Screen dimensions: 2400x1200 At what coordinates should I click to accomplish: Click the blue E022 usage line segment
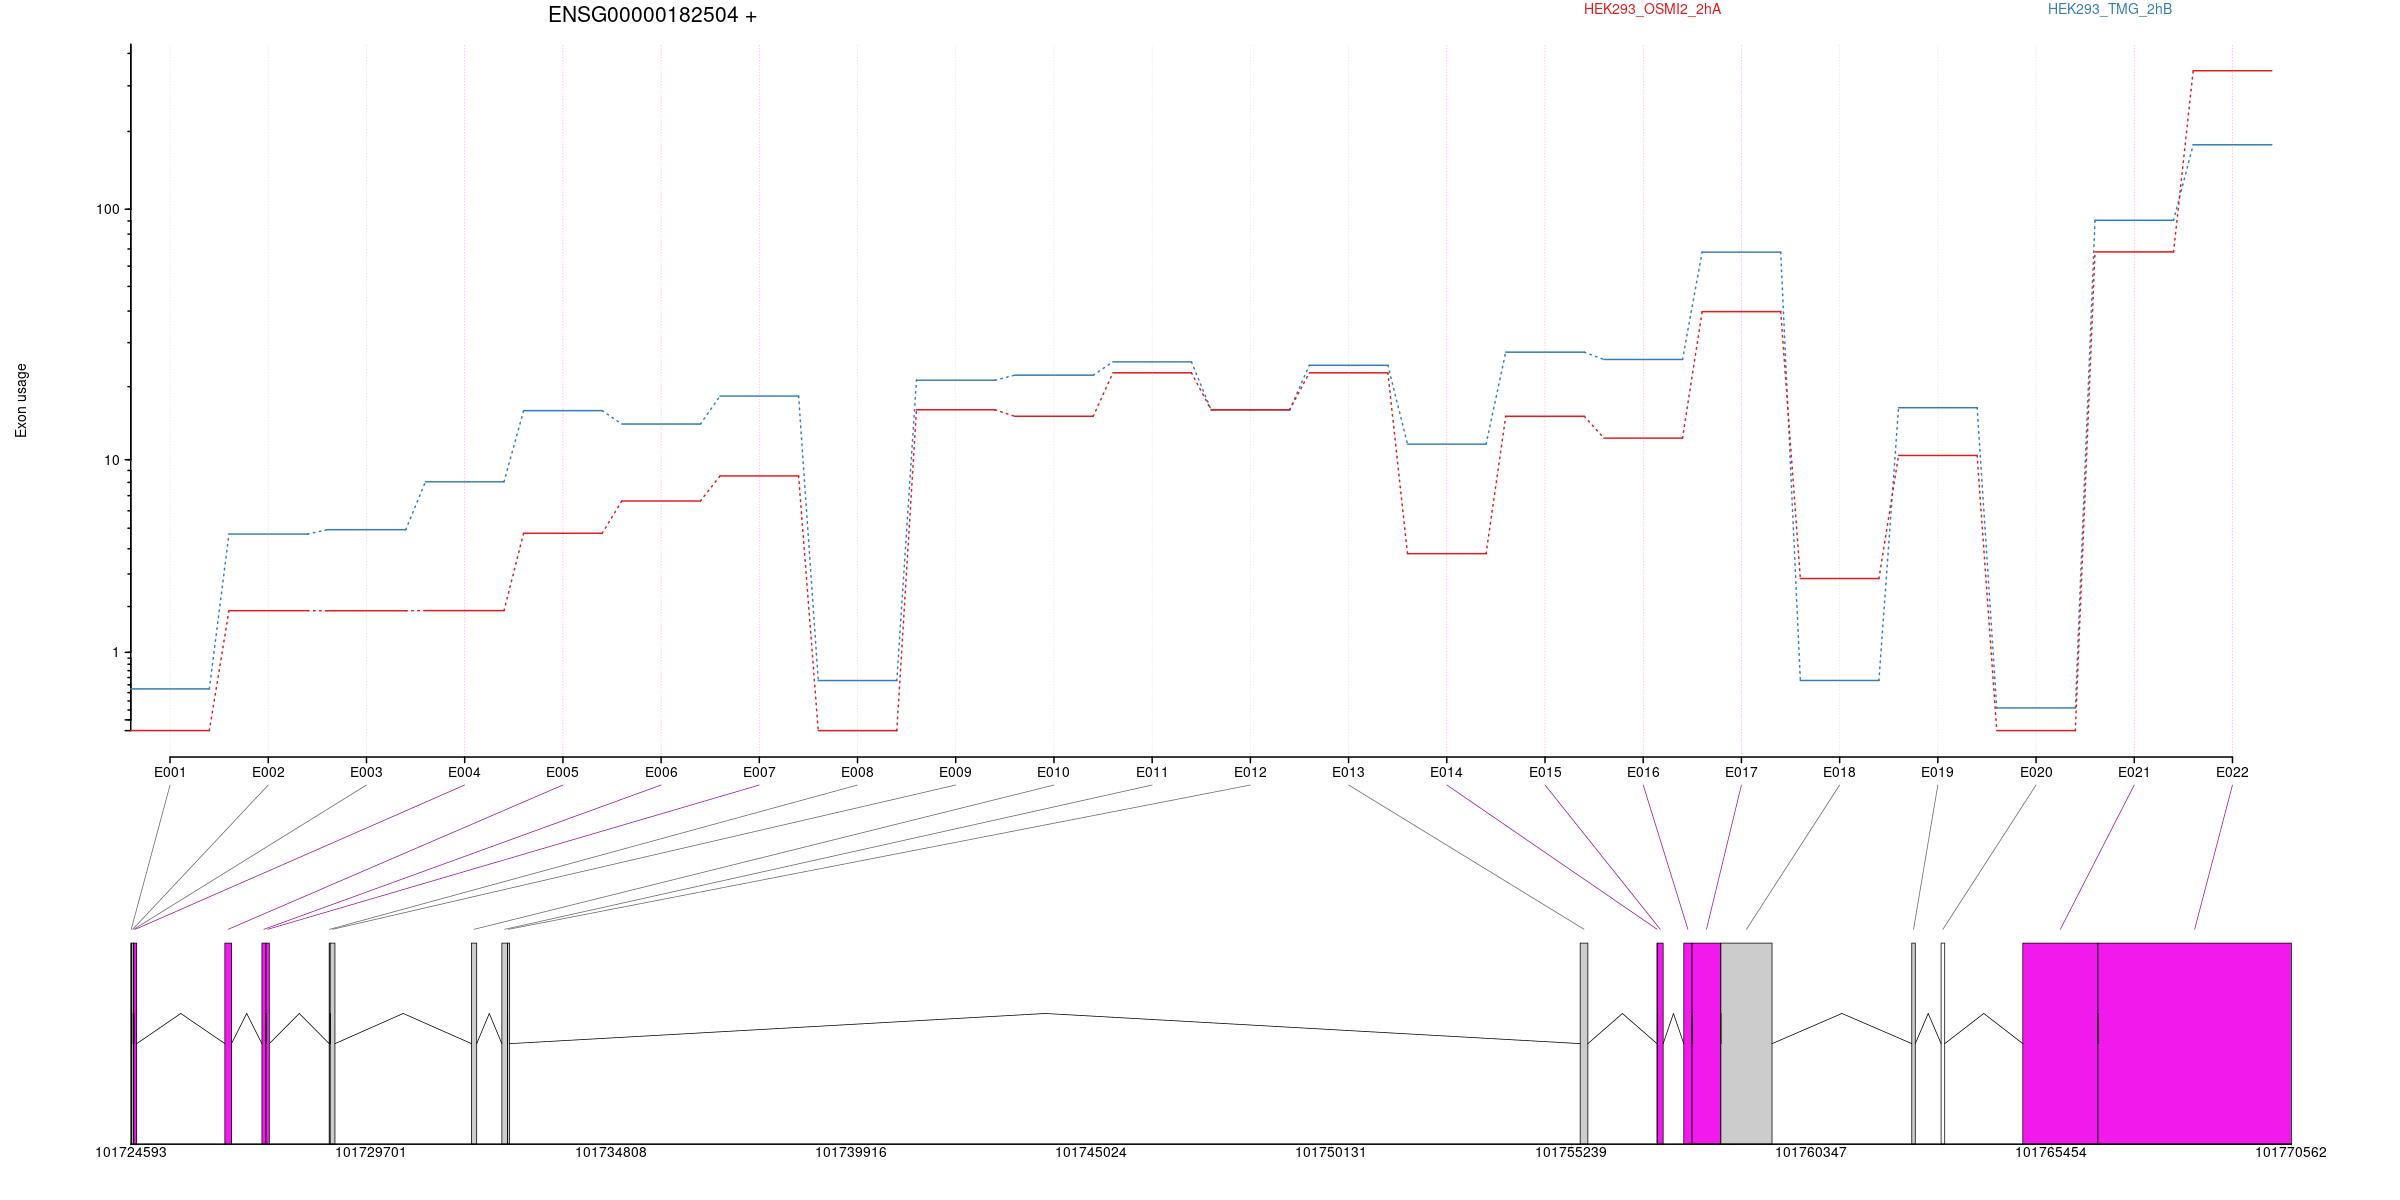point(2232,145)
